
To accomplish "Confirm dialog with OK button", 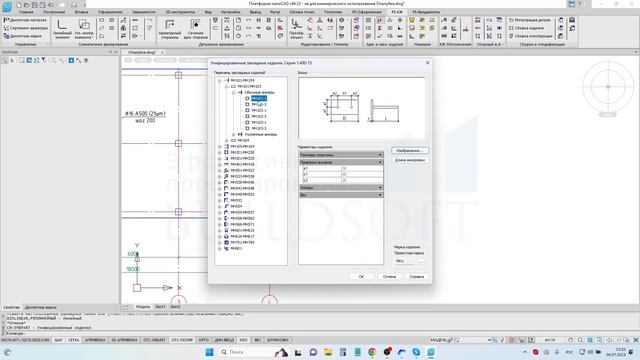I will [361, 277].
